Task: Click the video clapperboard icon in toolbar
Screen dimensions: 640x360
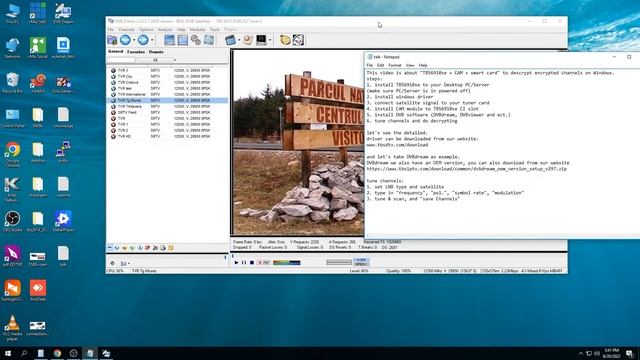Action: [230, 40]
